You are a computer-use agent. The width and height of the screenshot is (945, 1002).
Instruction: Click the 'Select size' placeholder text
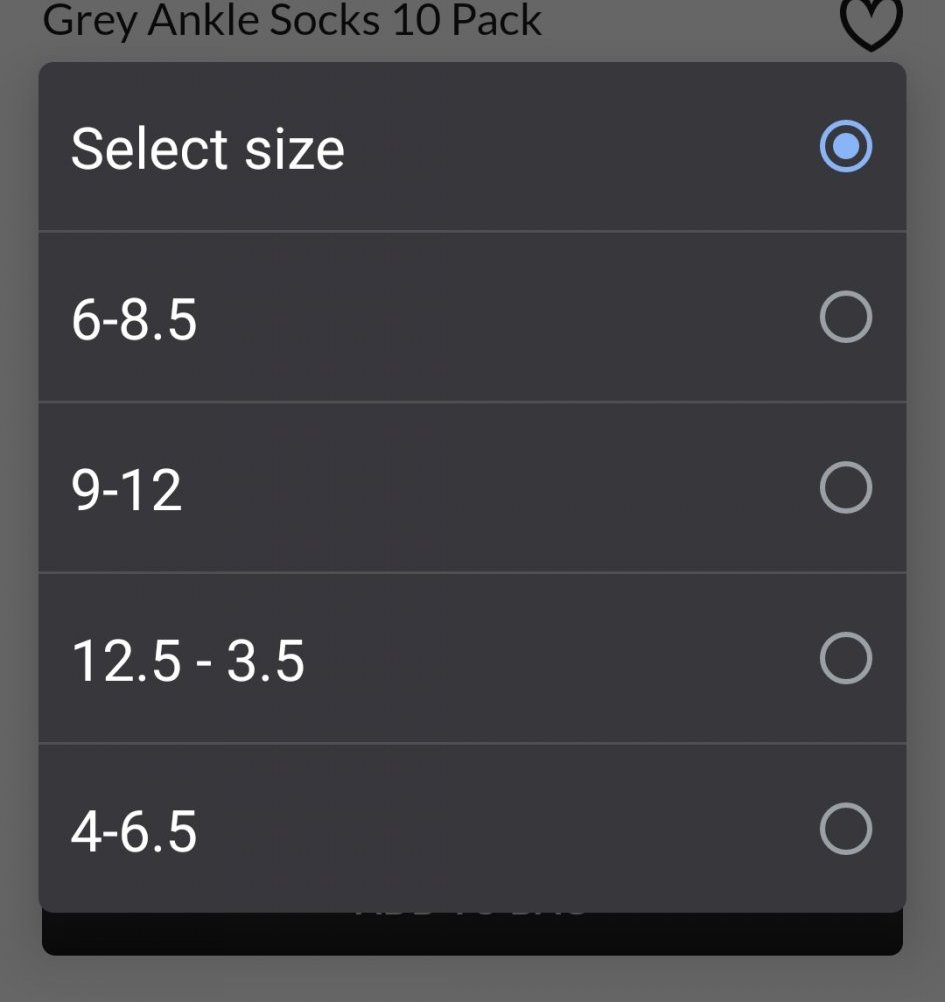point(207,149)
